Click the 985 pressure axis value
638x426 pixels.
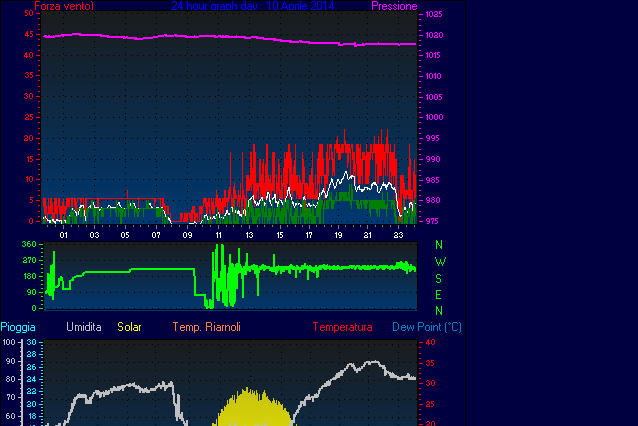(433, 180)
